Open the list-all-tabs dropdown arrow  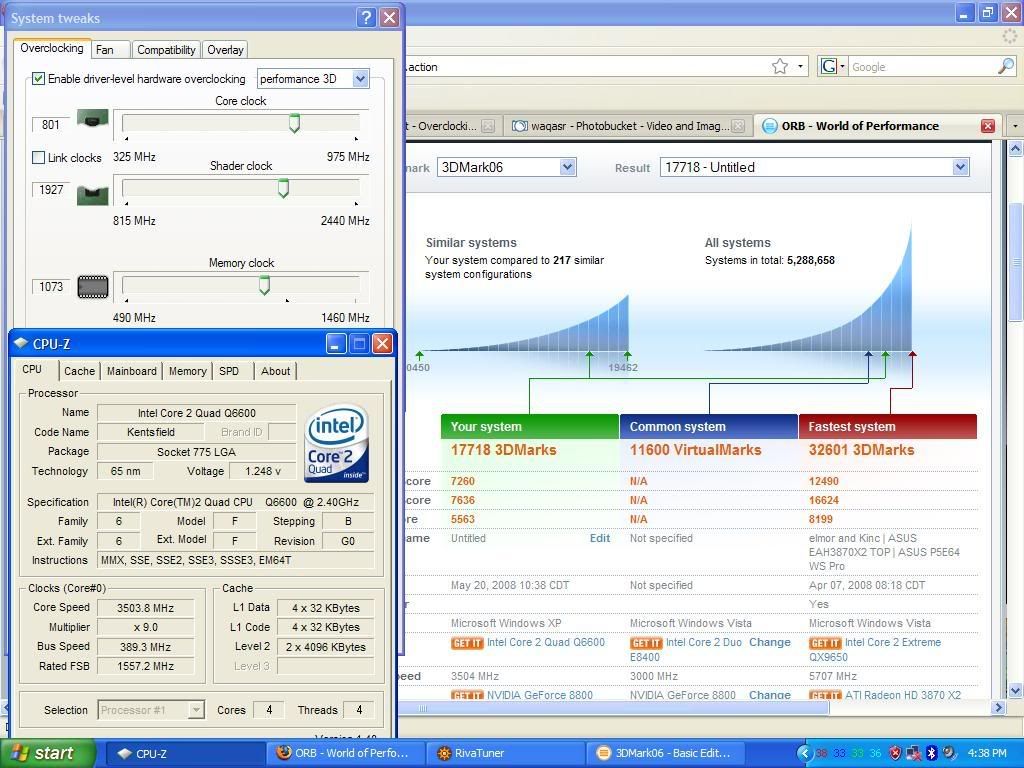(x=1015, y=126)
